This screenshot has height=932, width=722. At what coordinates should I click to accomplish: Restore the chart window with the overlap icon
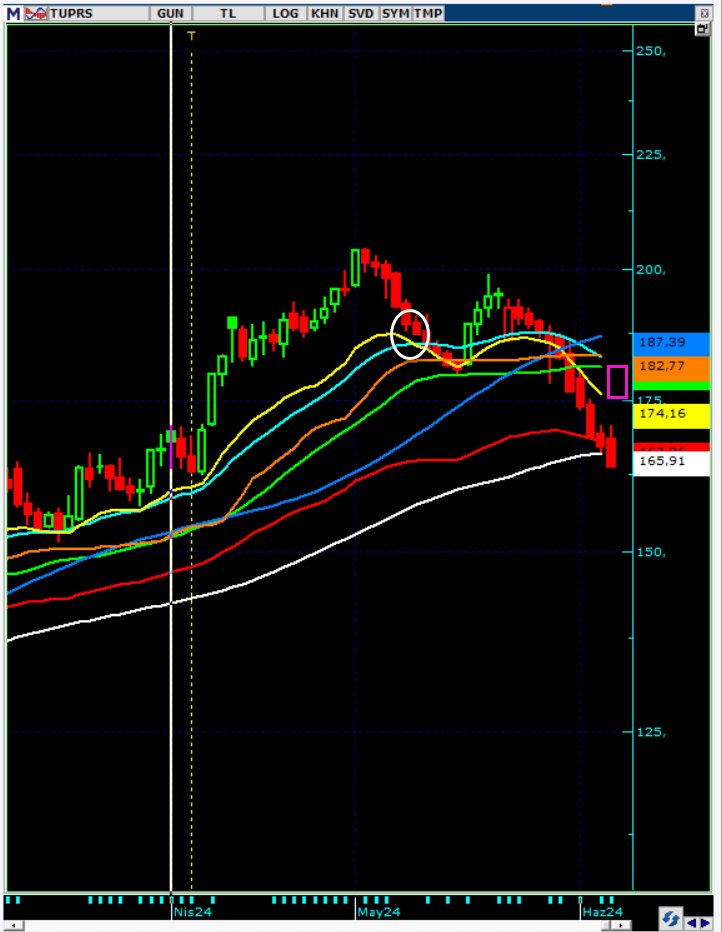click(x=703, y=29)
